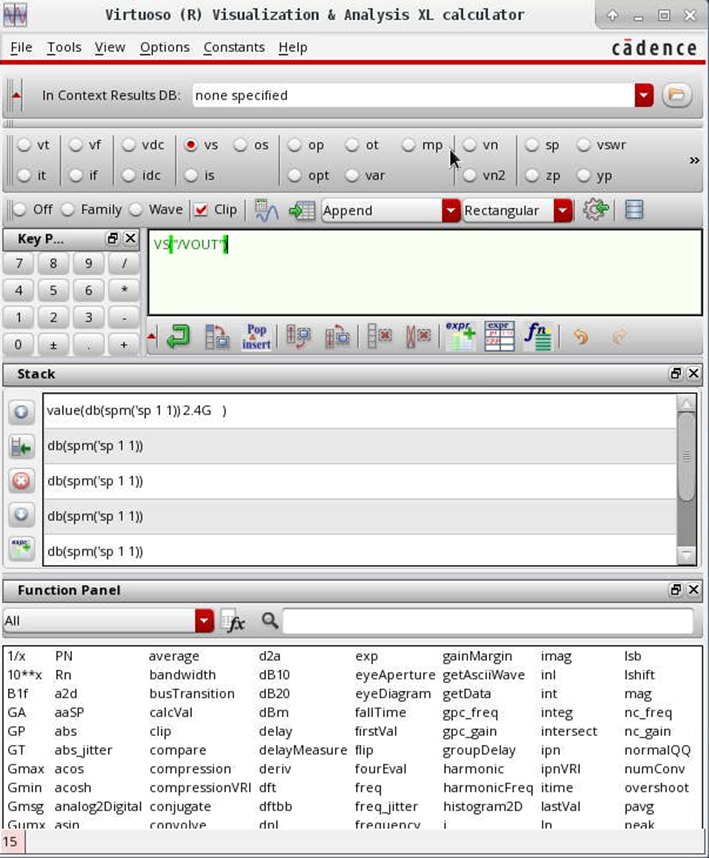
Task: Click the display table icon
Action: (302, 210)
